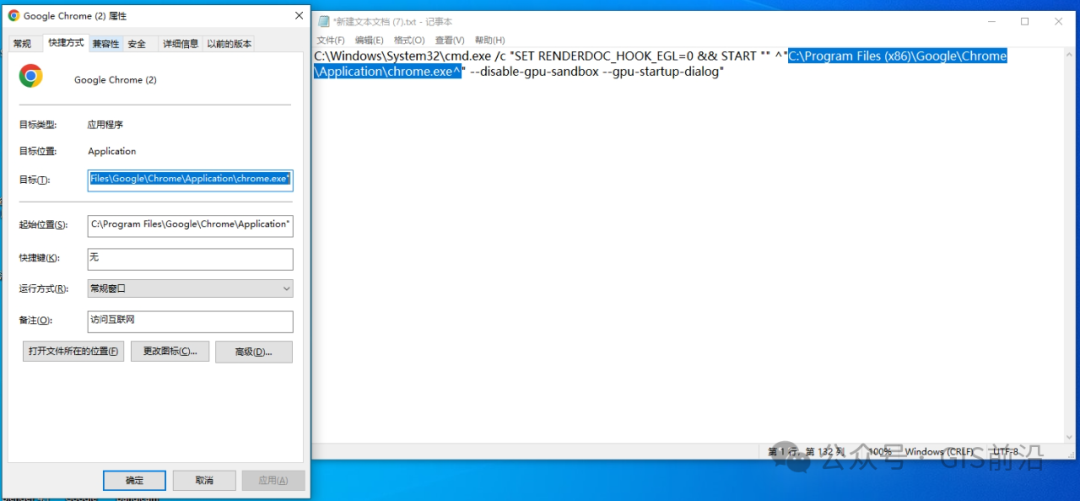Minimize the Notepad window
This screenshot has height=501, width=1080.
pos(991,21)
